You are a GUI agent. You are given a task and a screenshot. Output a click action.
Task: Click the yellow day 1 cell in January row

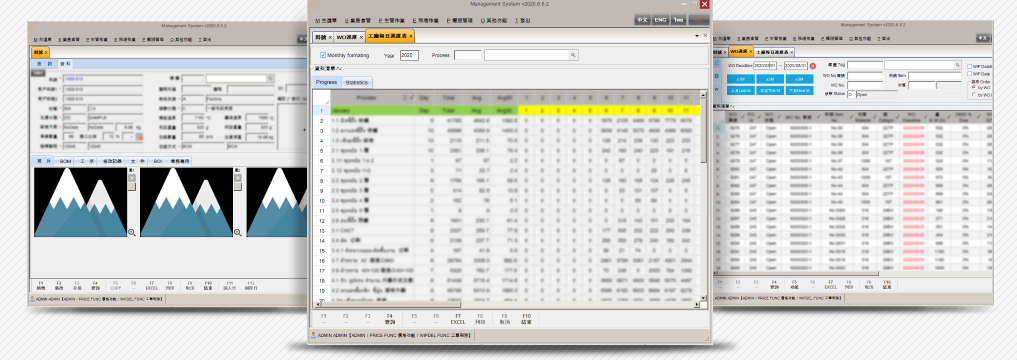point(527,111)
